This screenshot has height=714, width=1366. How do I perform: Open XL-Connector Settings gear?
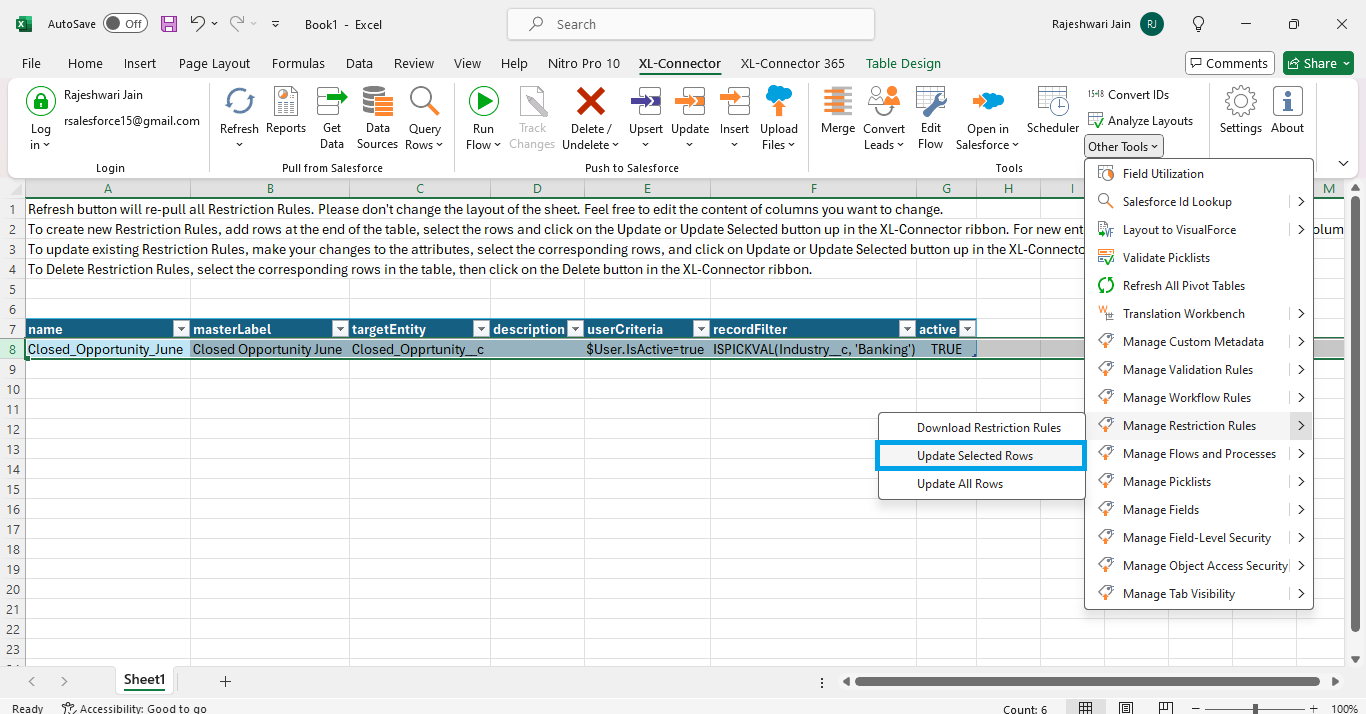(1241, 101)
